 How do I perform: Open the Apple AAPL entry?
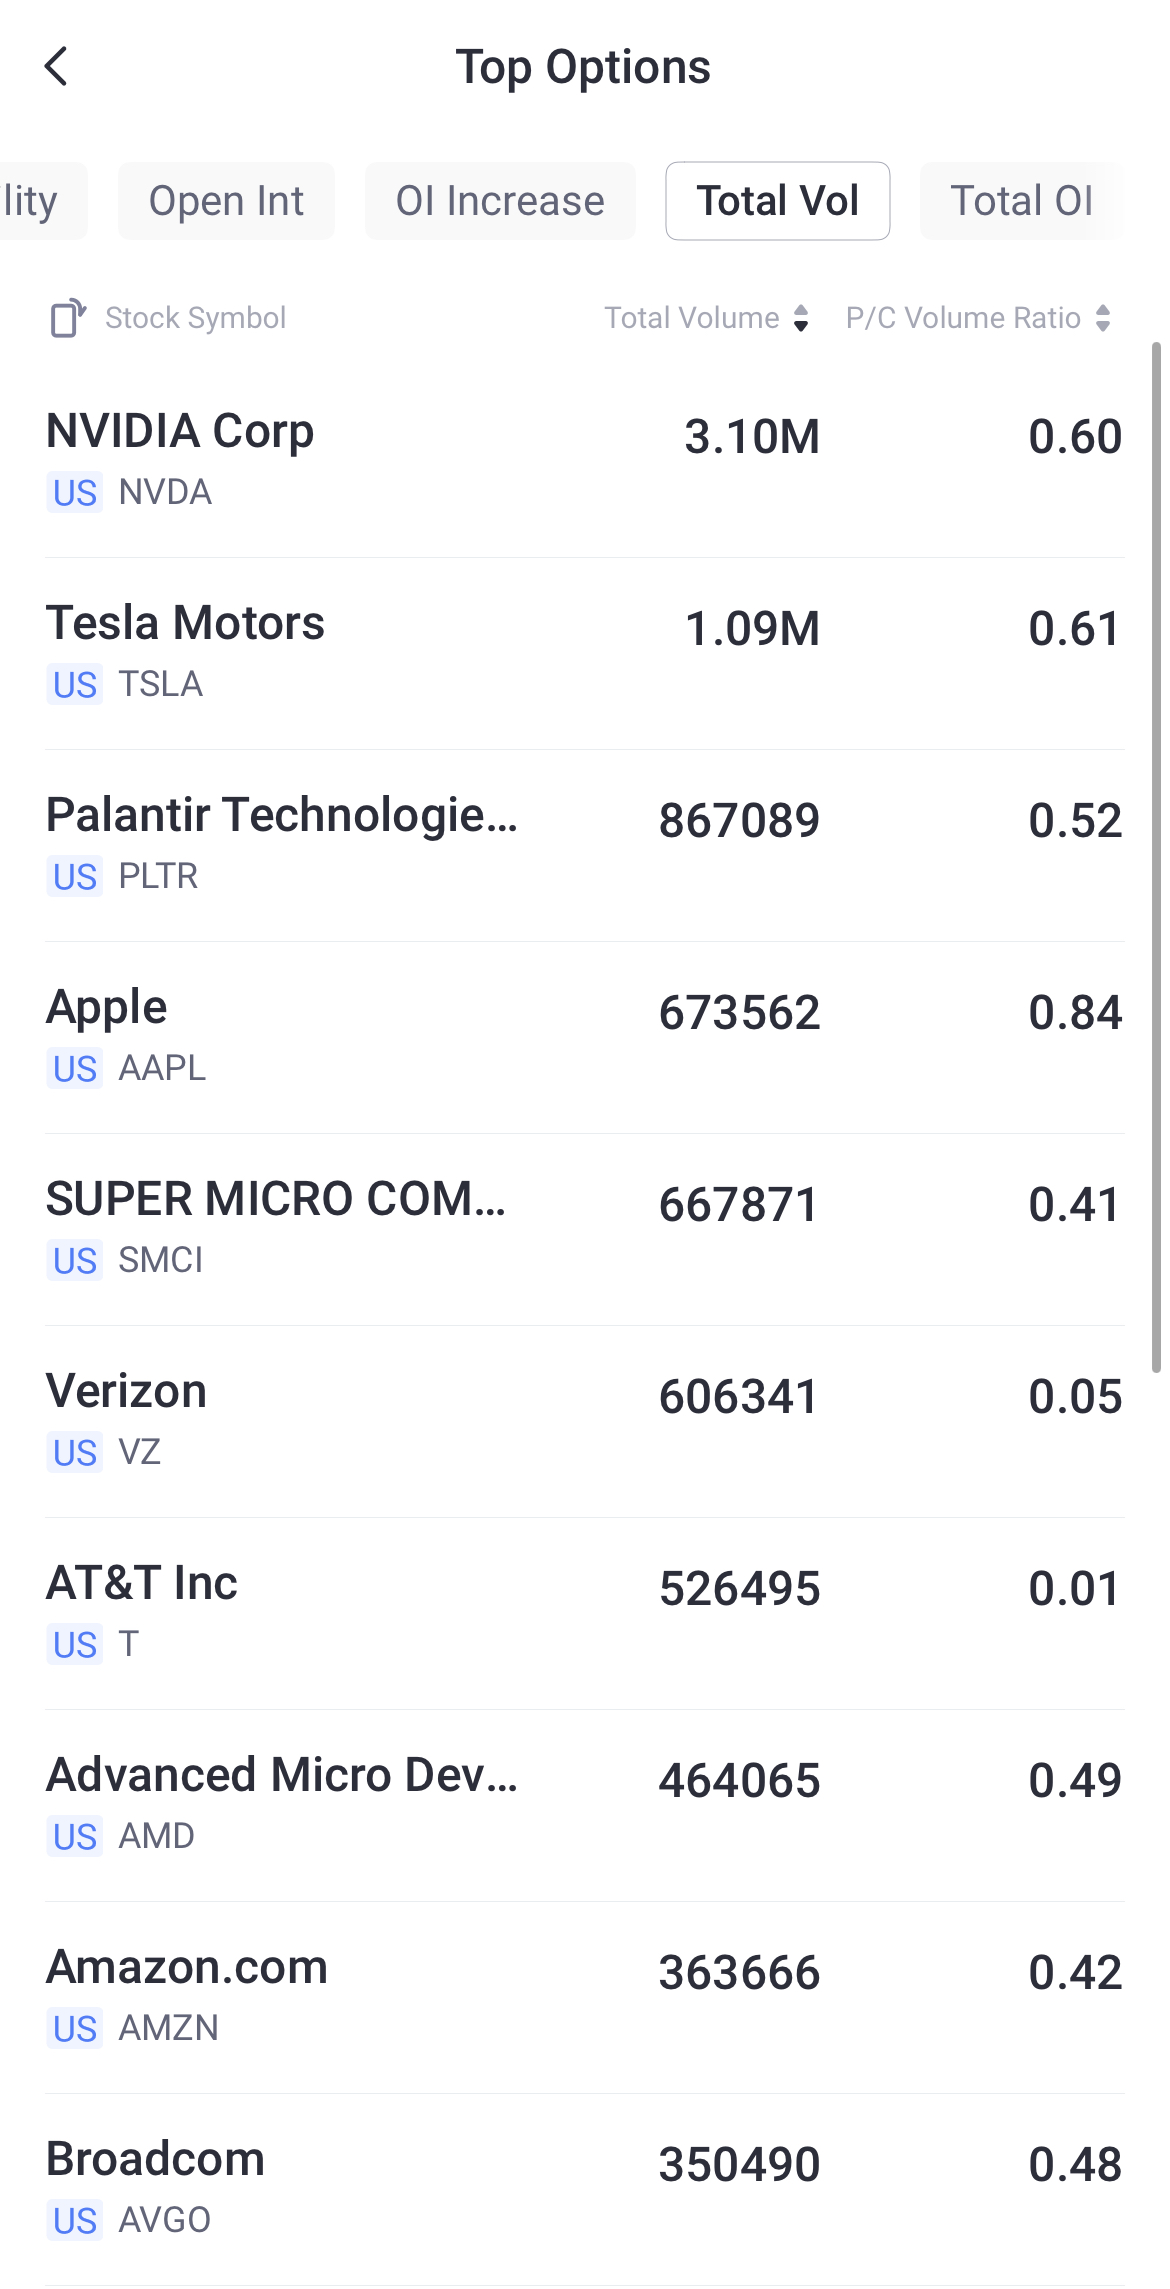[585, 1036]
